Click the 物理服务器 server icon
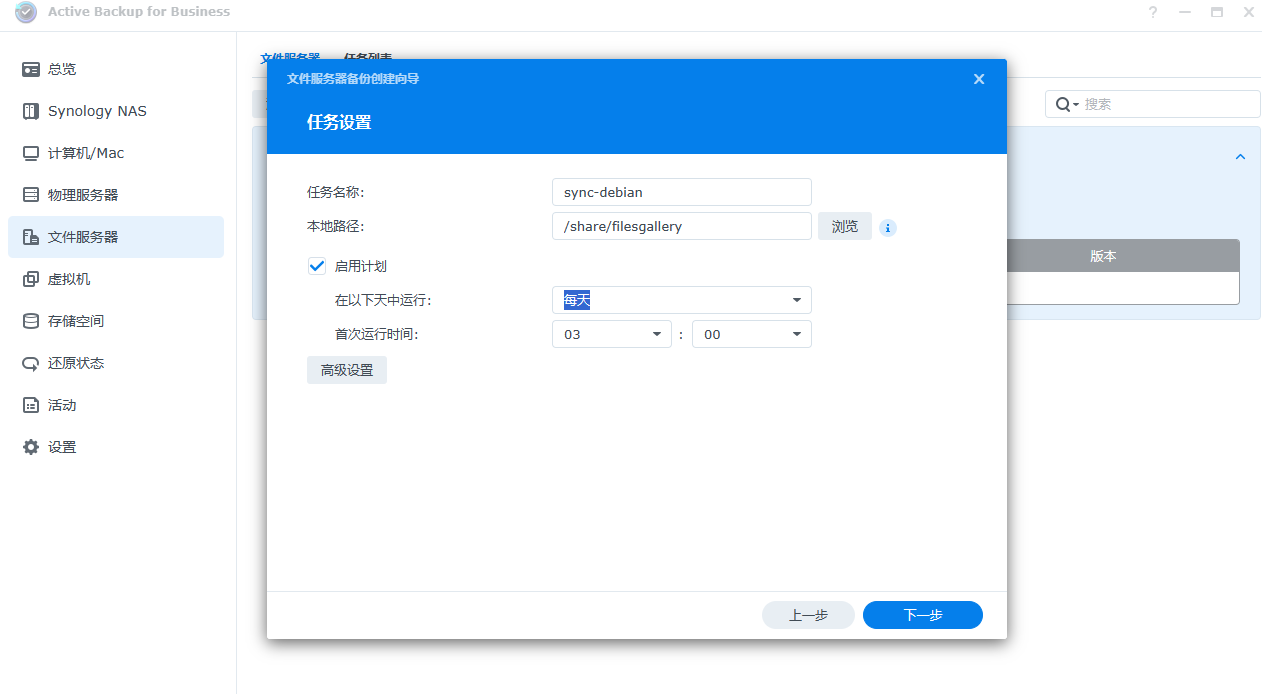The height and width of the screenshot is (694, 1262). coord(31,195)
